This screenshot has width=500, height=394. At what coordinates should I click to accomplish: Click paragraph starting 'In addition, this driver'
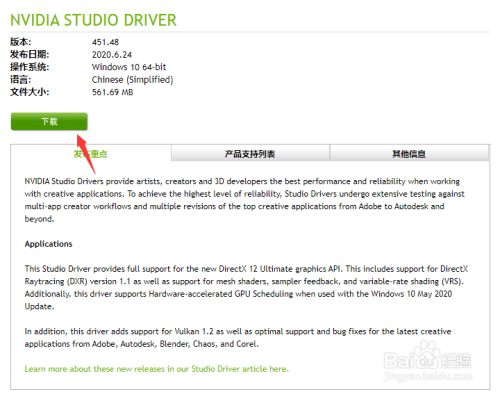tap(238, 337)
